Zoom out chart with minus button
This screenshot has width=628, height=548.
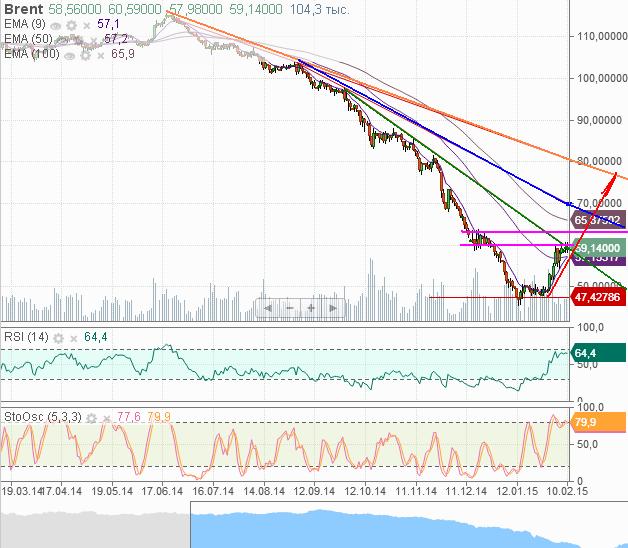289,308
